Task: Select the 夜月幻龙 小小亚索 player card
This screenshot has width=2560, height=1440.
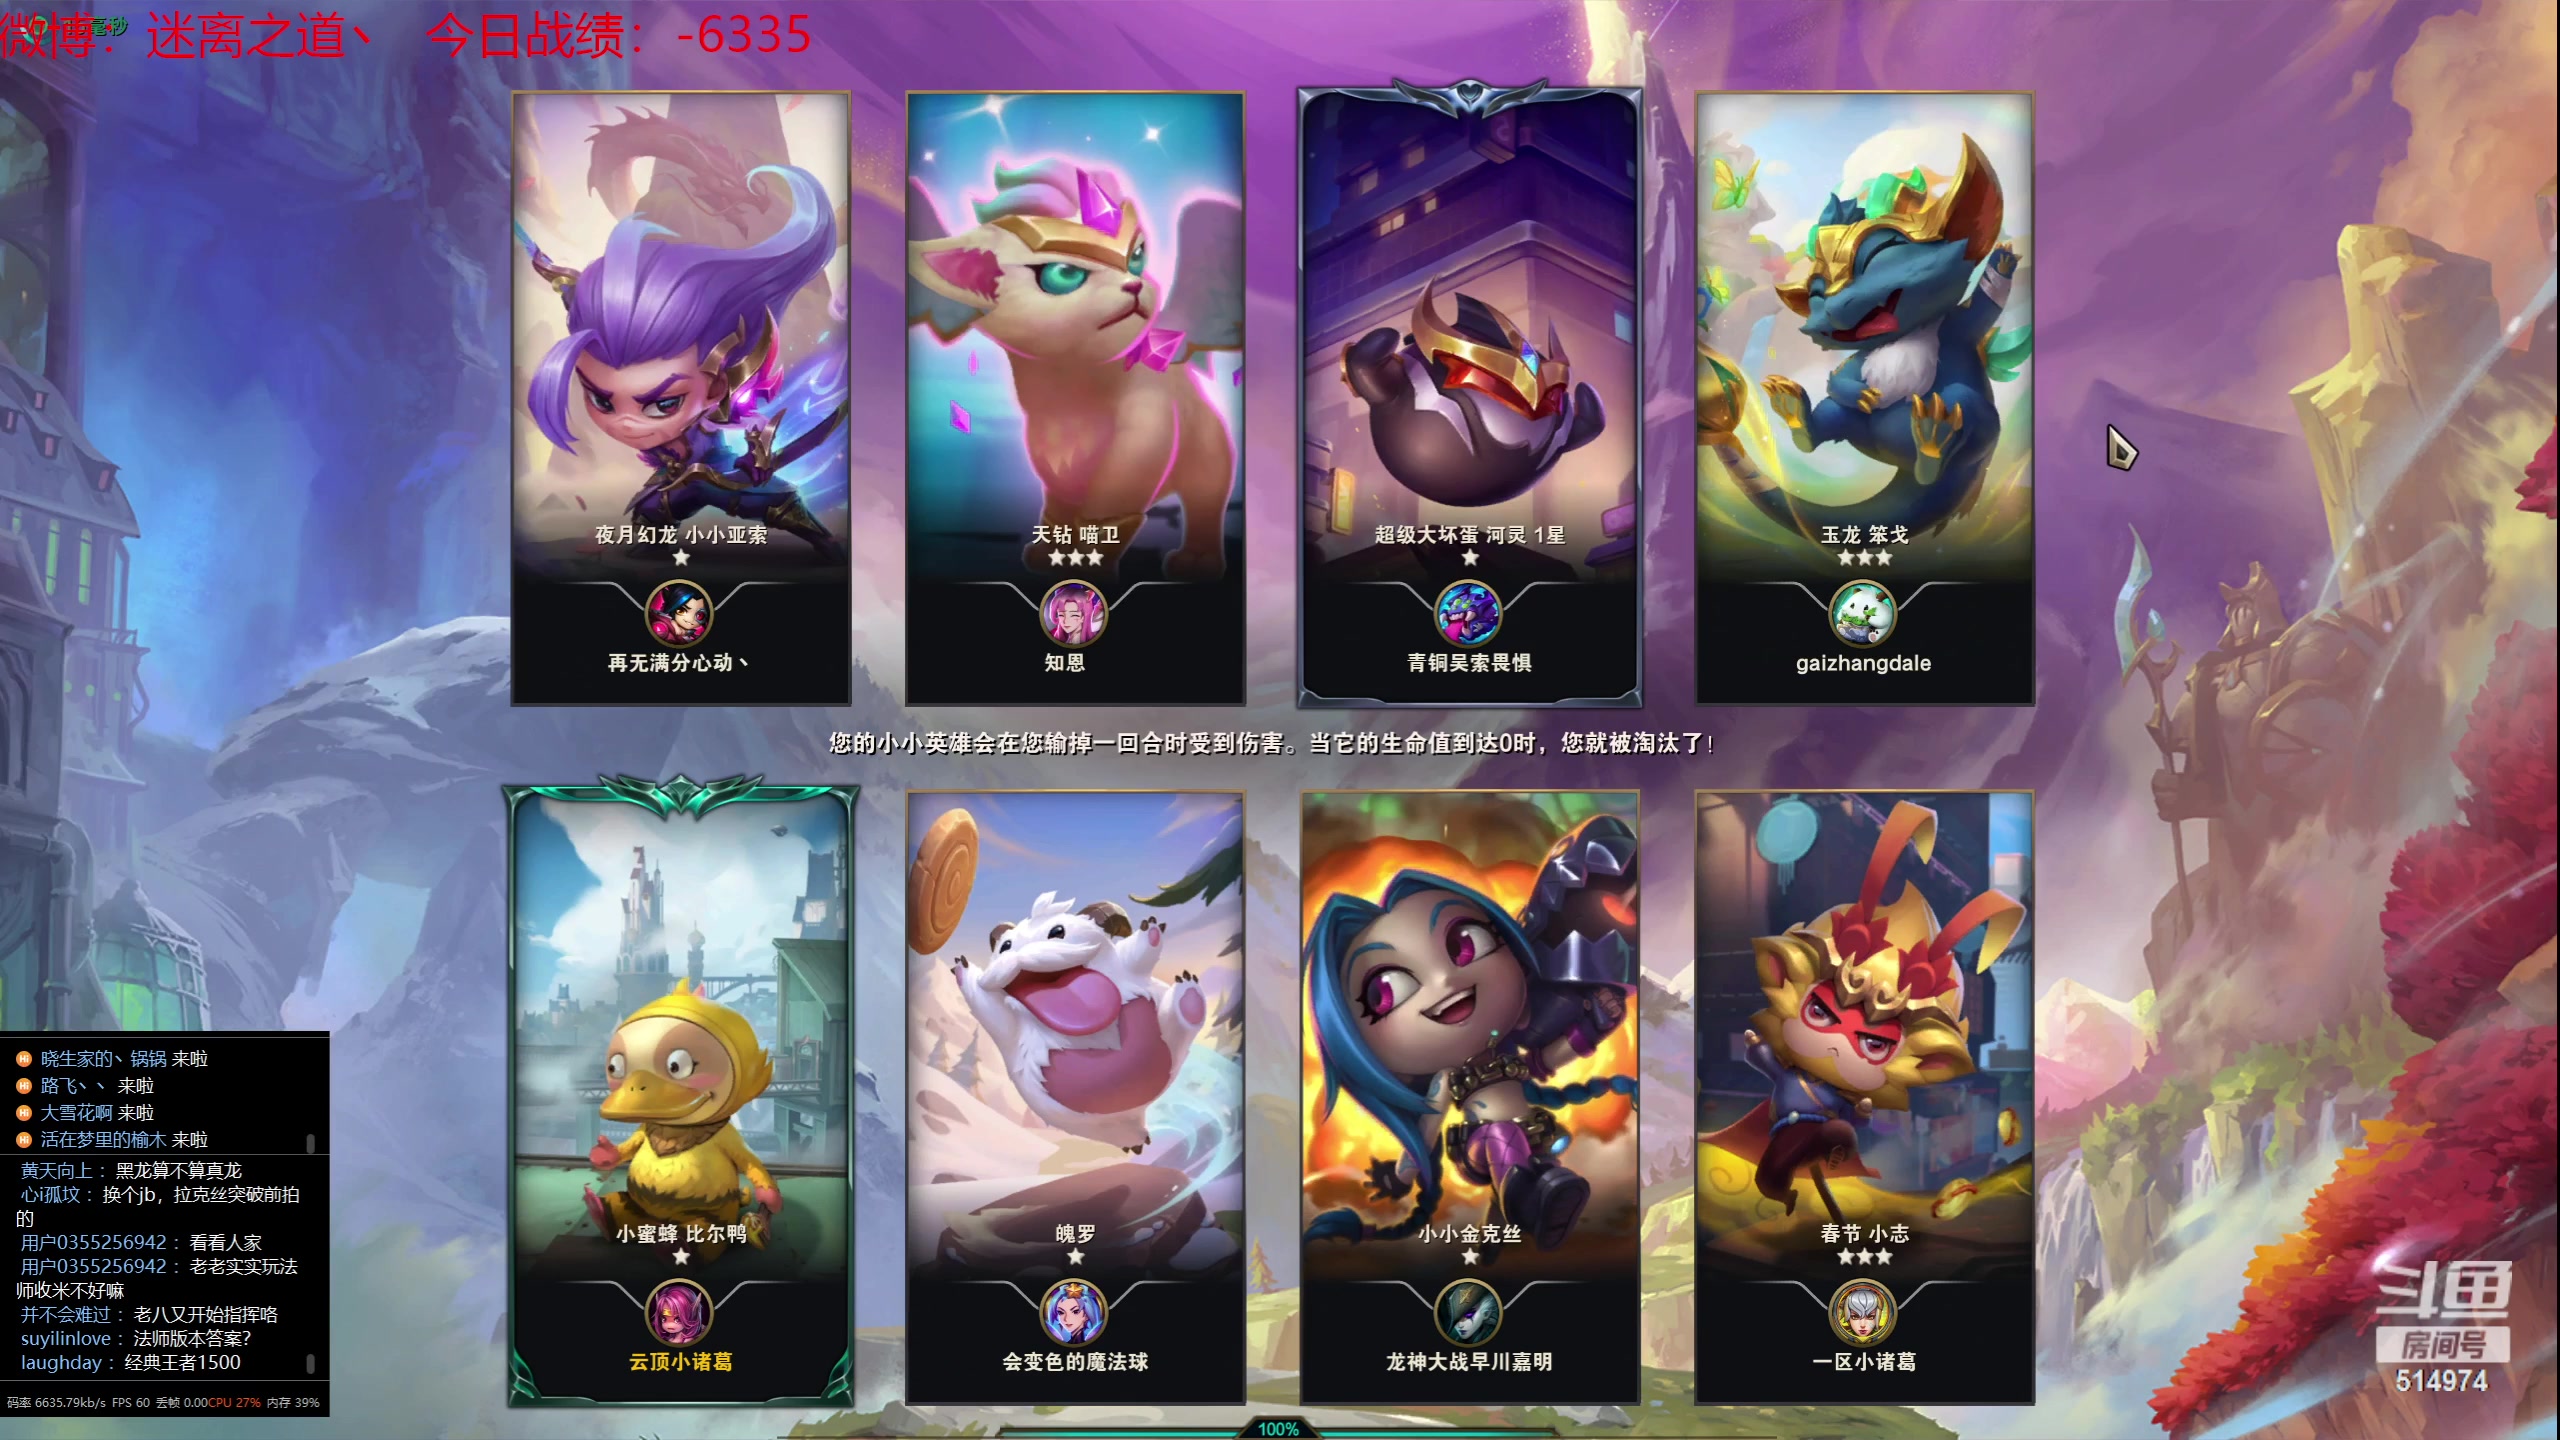Action: pos(681,398)
